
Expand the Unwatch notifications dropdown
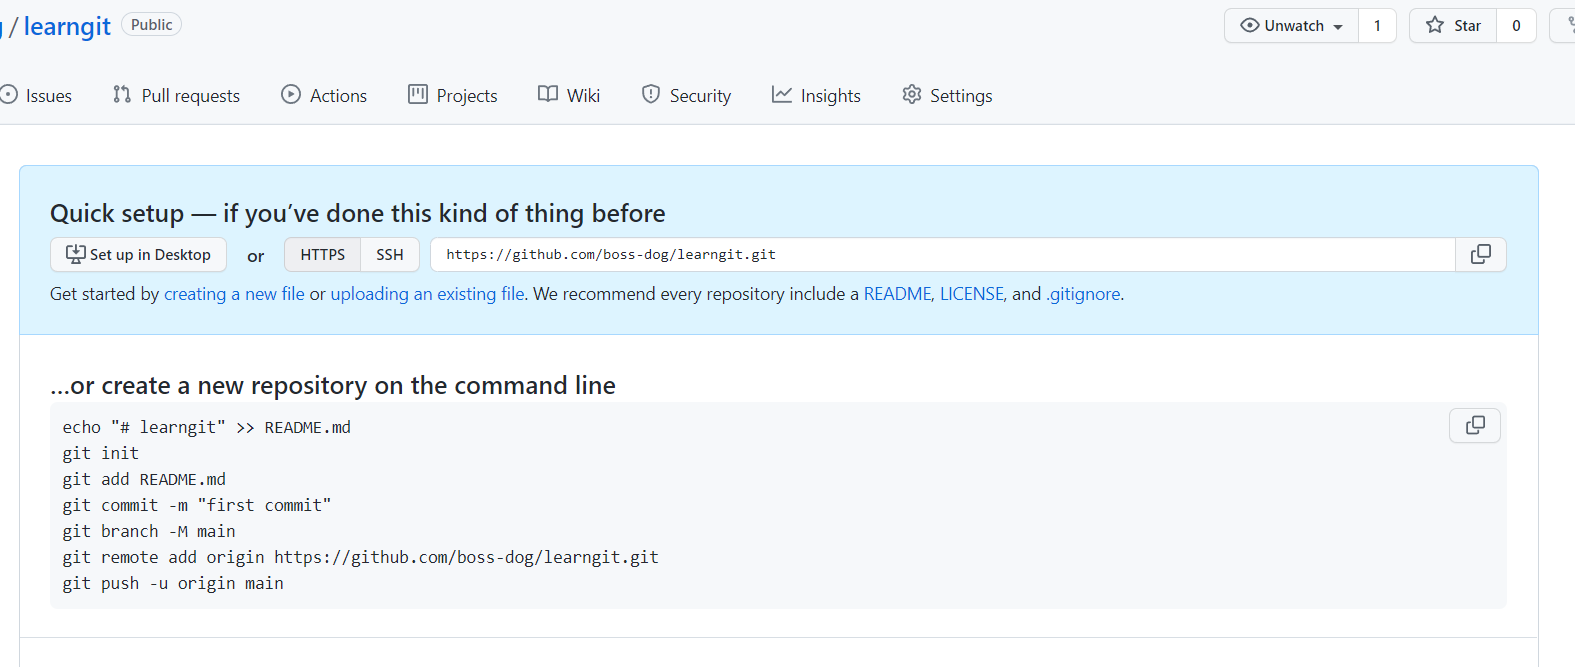(1291, 26)
